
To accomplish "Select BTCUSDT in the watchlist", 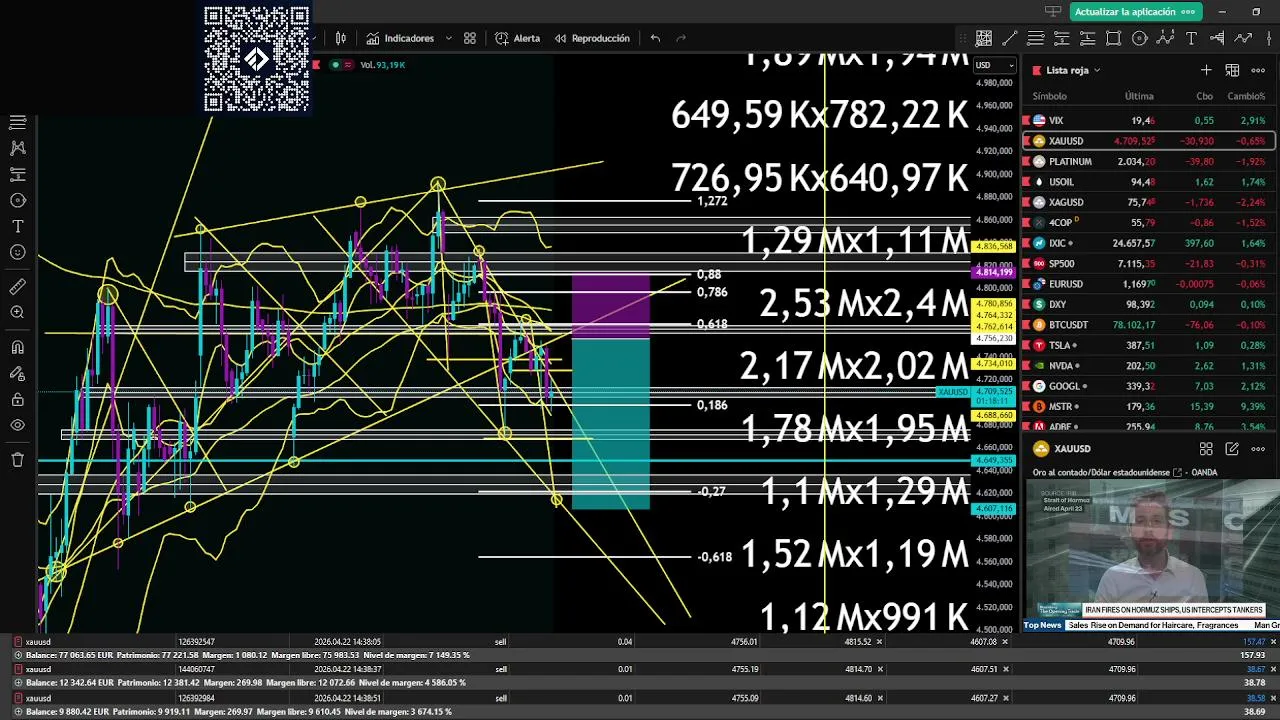I will [1148, 325].
